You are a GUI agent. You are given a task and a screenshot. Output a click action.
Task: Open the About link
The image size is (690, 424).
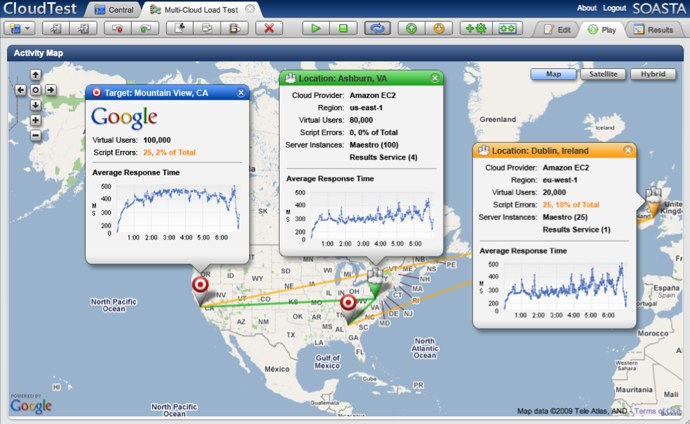pyautogui.click(x=587, y=8)
